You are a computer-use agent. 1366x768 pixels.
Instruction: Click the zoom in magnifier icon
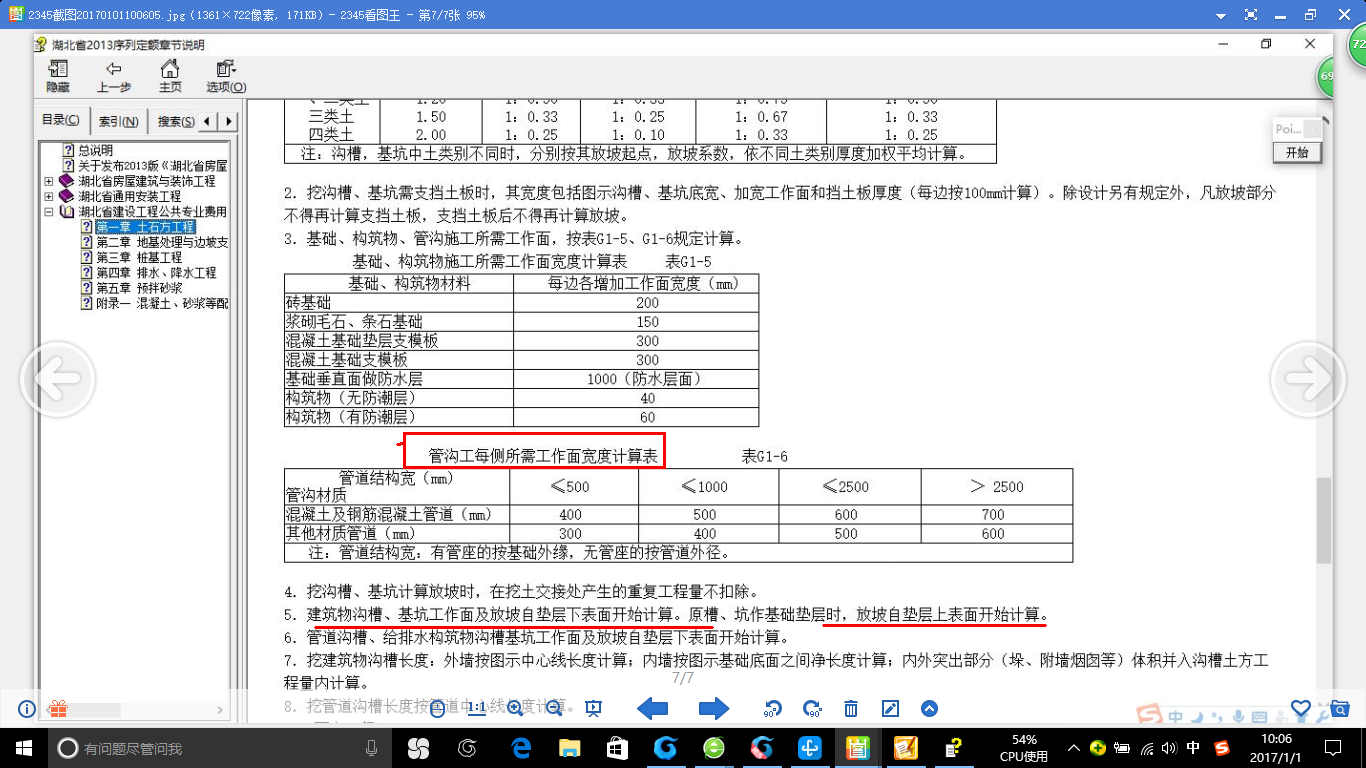pyautogui.click(x=516, y=709)
